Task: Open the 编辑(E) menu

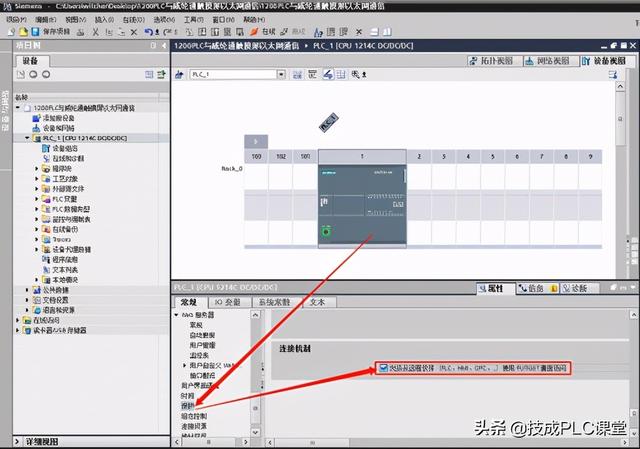Action: point(45,19)
